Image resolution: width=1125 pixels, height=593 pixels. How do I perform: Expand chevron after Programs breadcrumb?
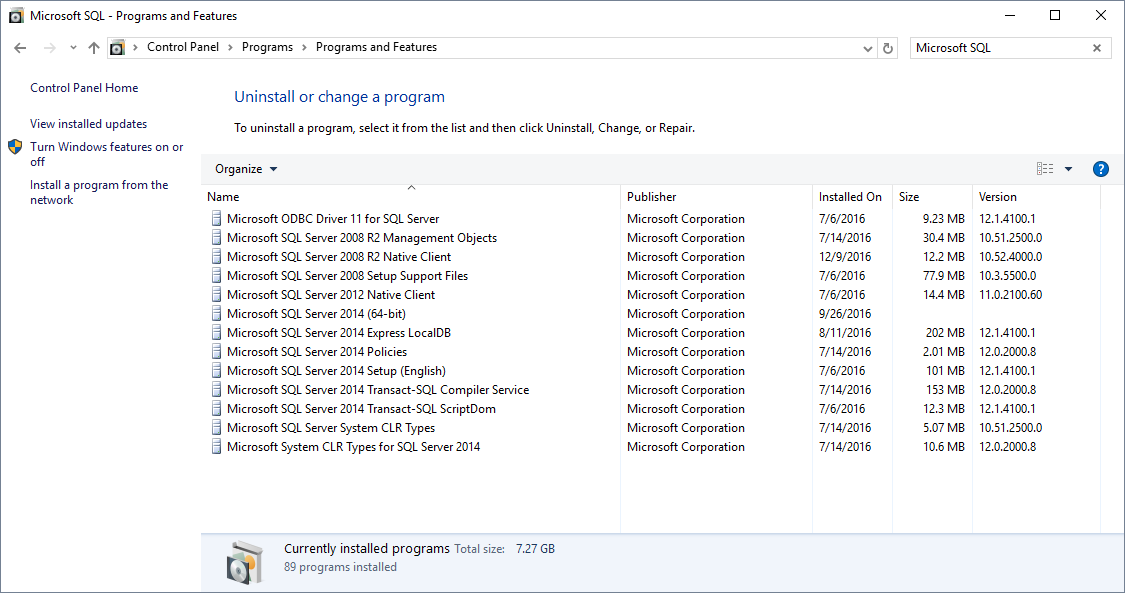tap(304, 47)
